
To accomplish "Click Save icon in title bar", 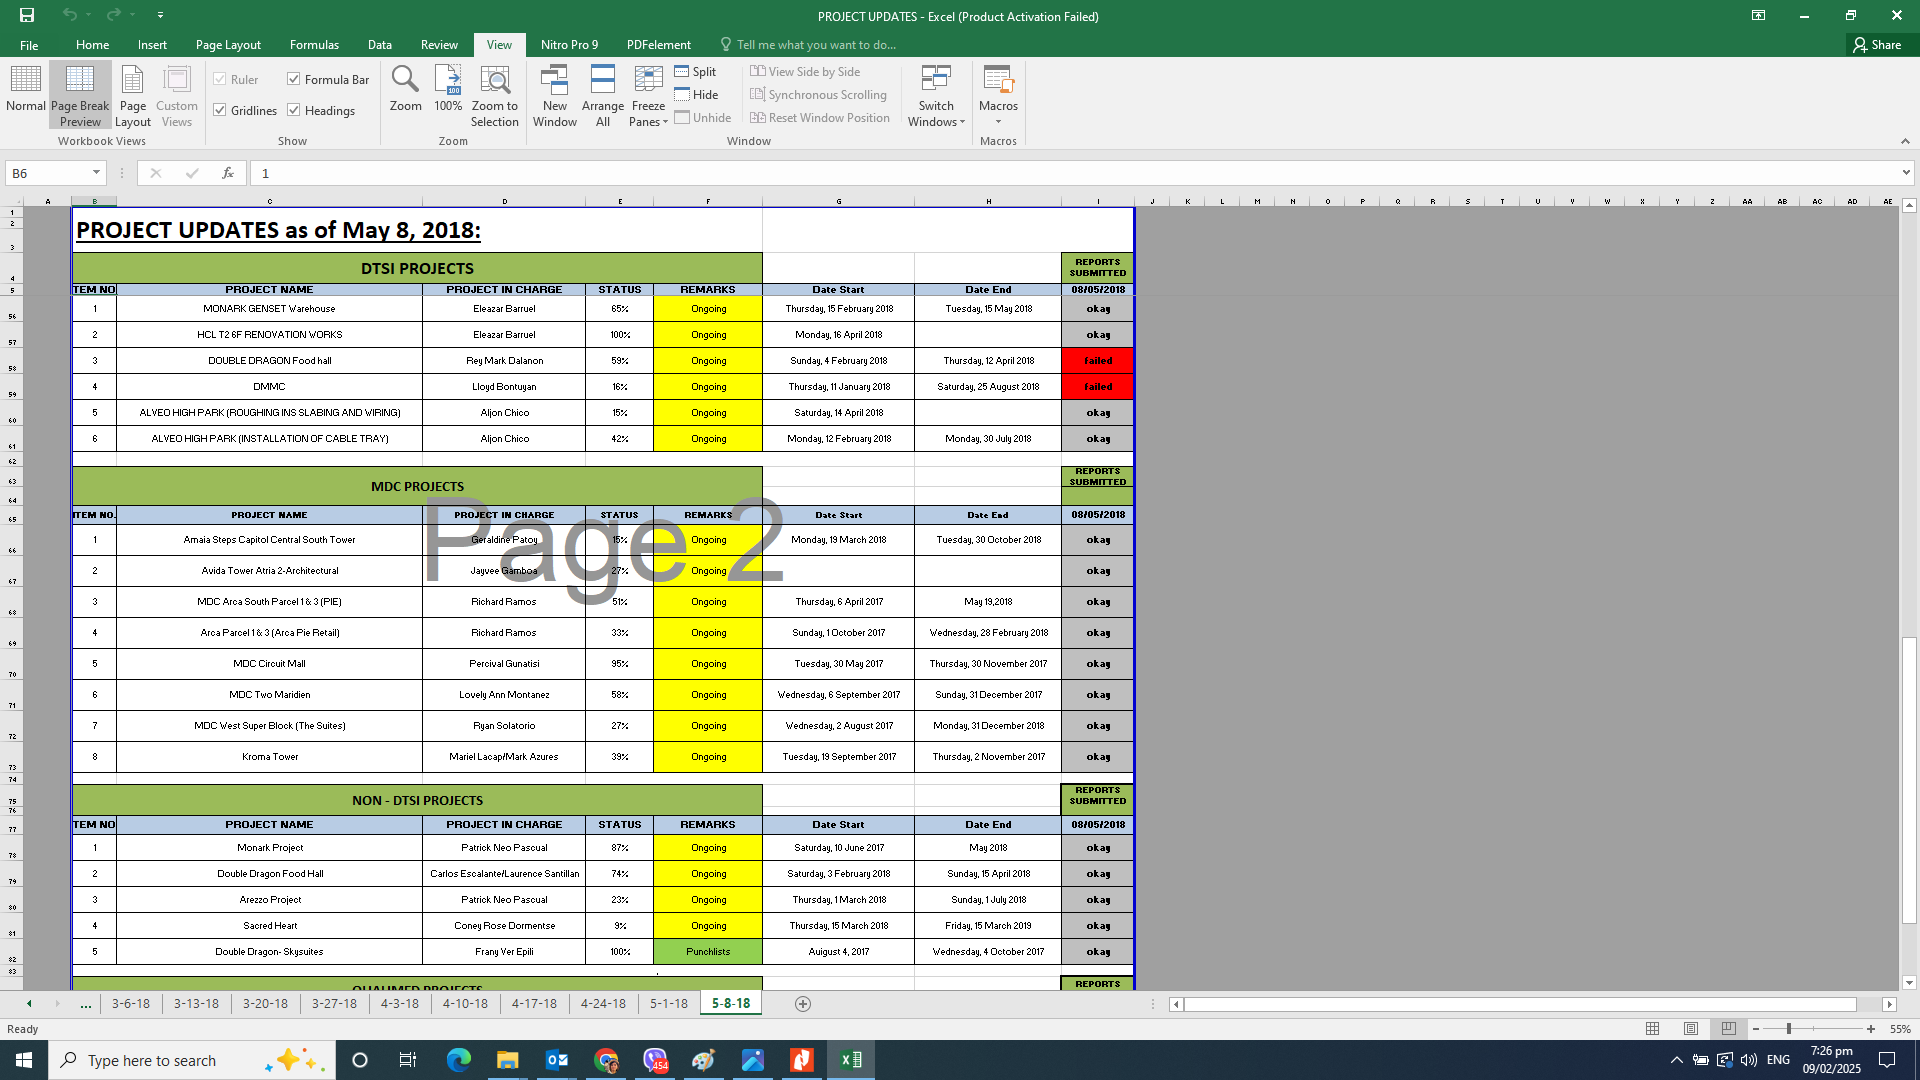I will (x=27, y=15).
